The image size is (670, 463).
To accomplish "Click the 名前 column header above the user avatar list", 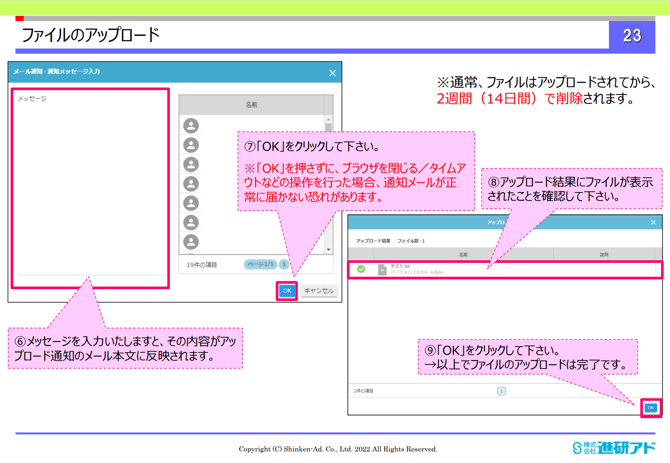I will coord(251,105).
